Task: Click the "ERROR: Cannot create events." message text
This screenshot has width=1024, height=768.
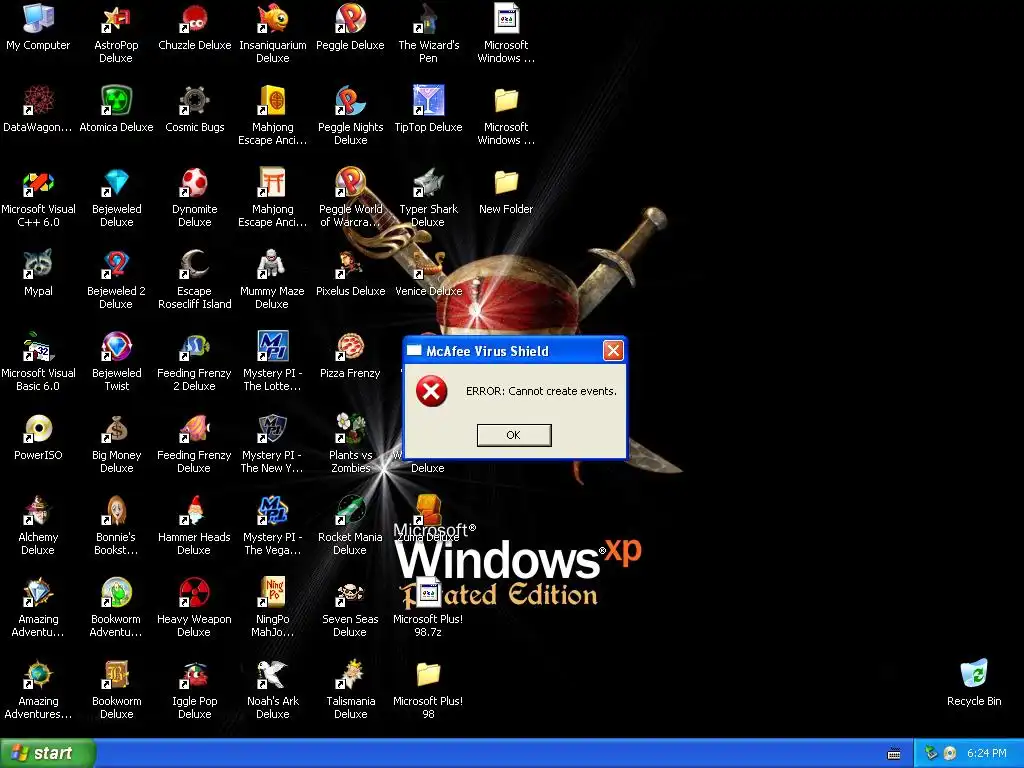Action: pos(541,391)
